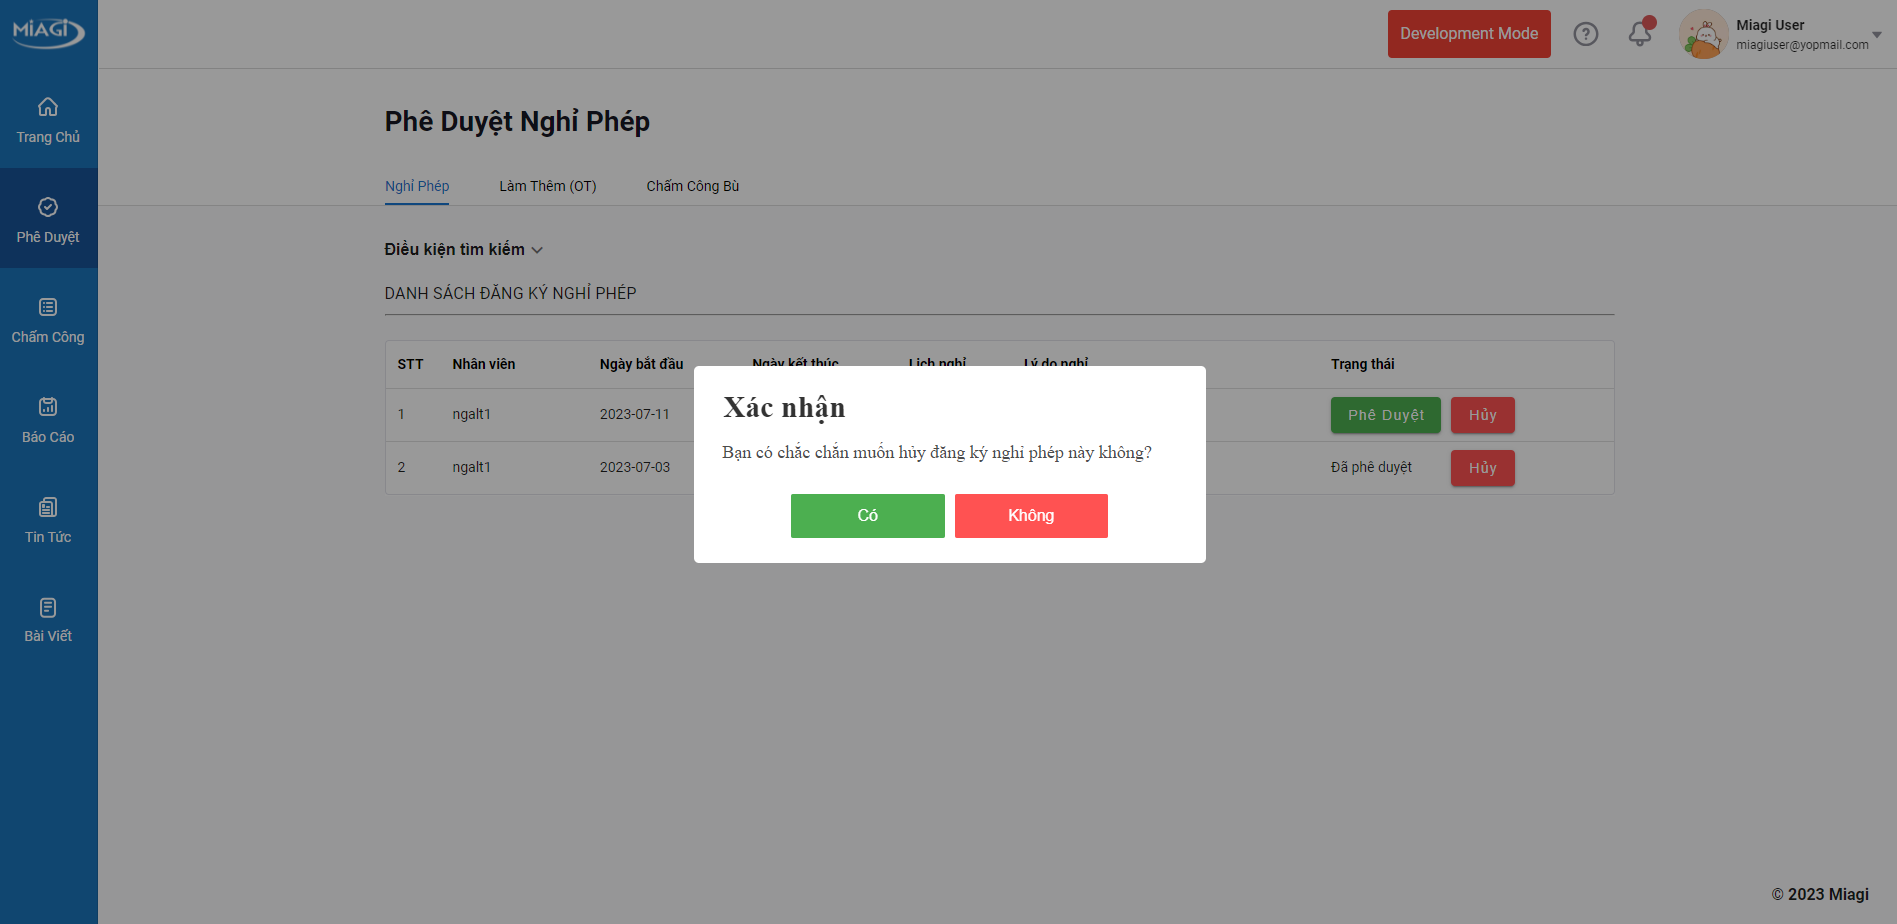The height and width of the screenshot is (924, 1897).
Task: Open Báo Cáo report icon
Action: [x=48, y=407]
